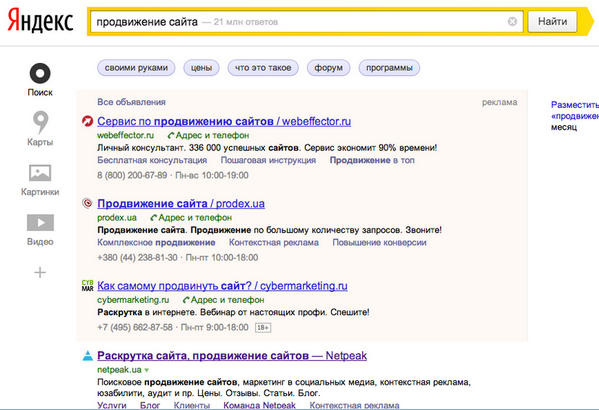Open "Адрес и телефон" for webeffector.ru

[209, 135]
